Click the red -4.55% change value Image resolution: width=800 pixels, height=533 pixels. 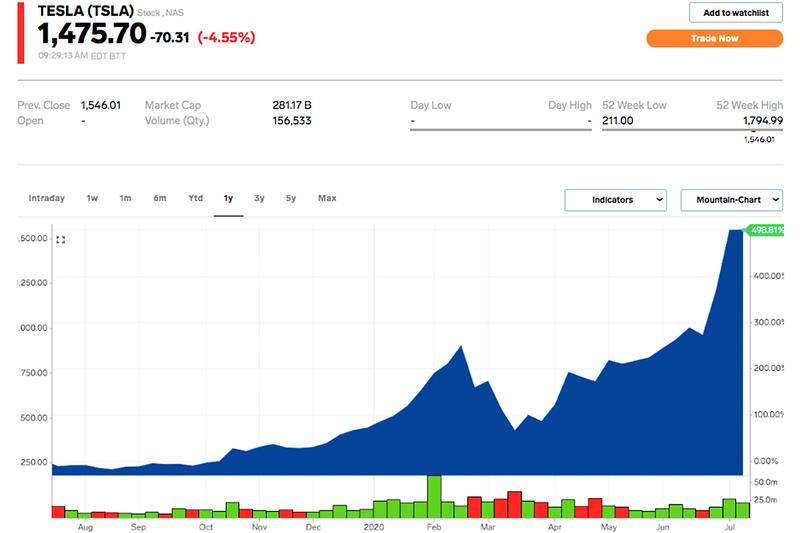tap(226, 37)
